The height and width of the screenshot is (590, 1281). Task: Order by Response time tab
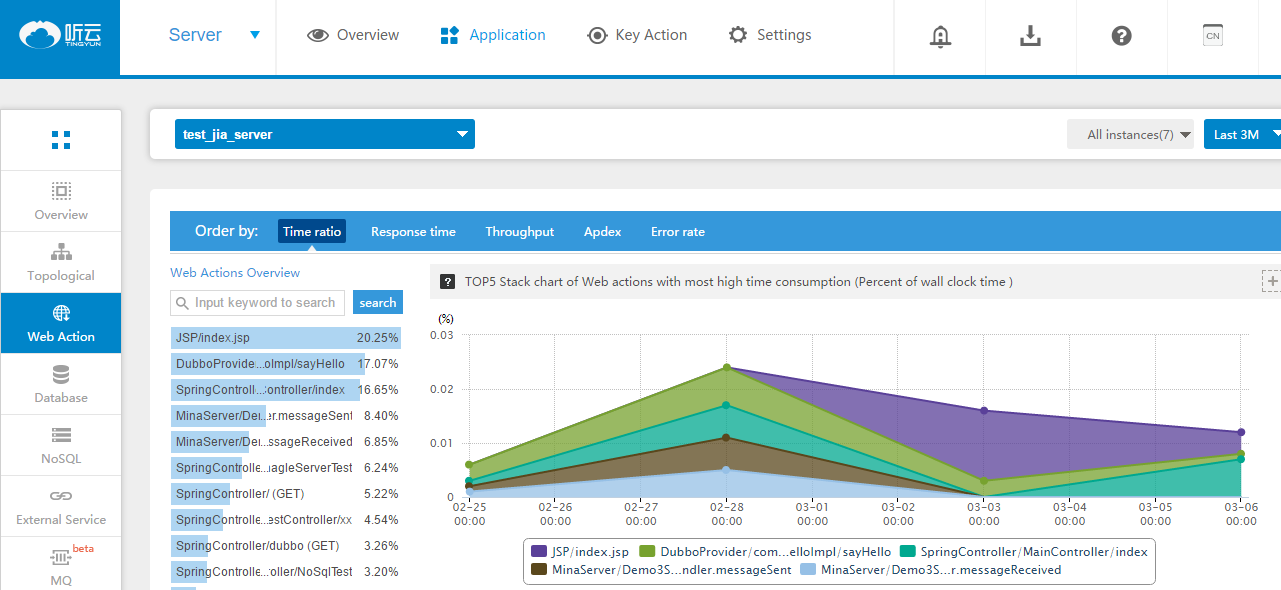pos(413,232)
